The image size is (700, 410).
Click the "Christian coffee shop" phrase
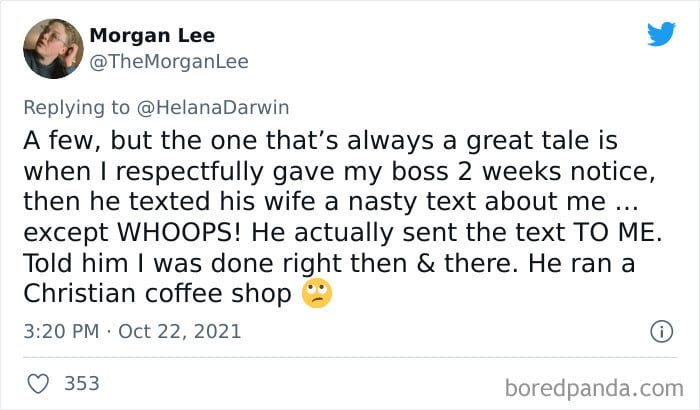[x=157, y=294]
